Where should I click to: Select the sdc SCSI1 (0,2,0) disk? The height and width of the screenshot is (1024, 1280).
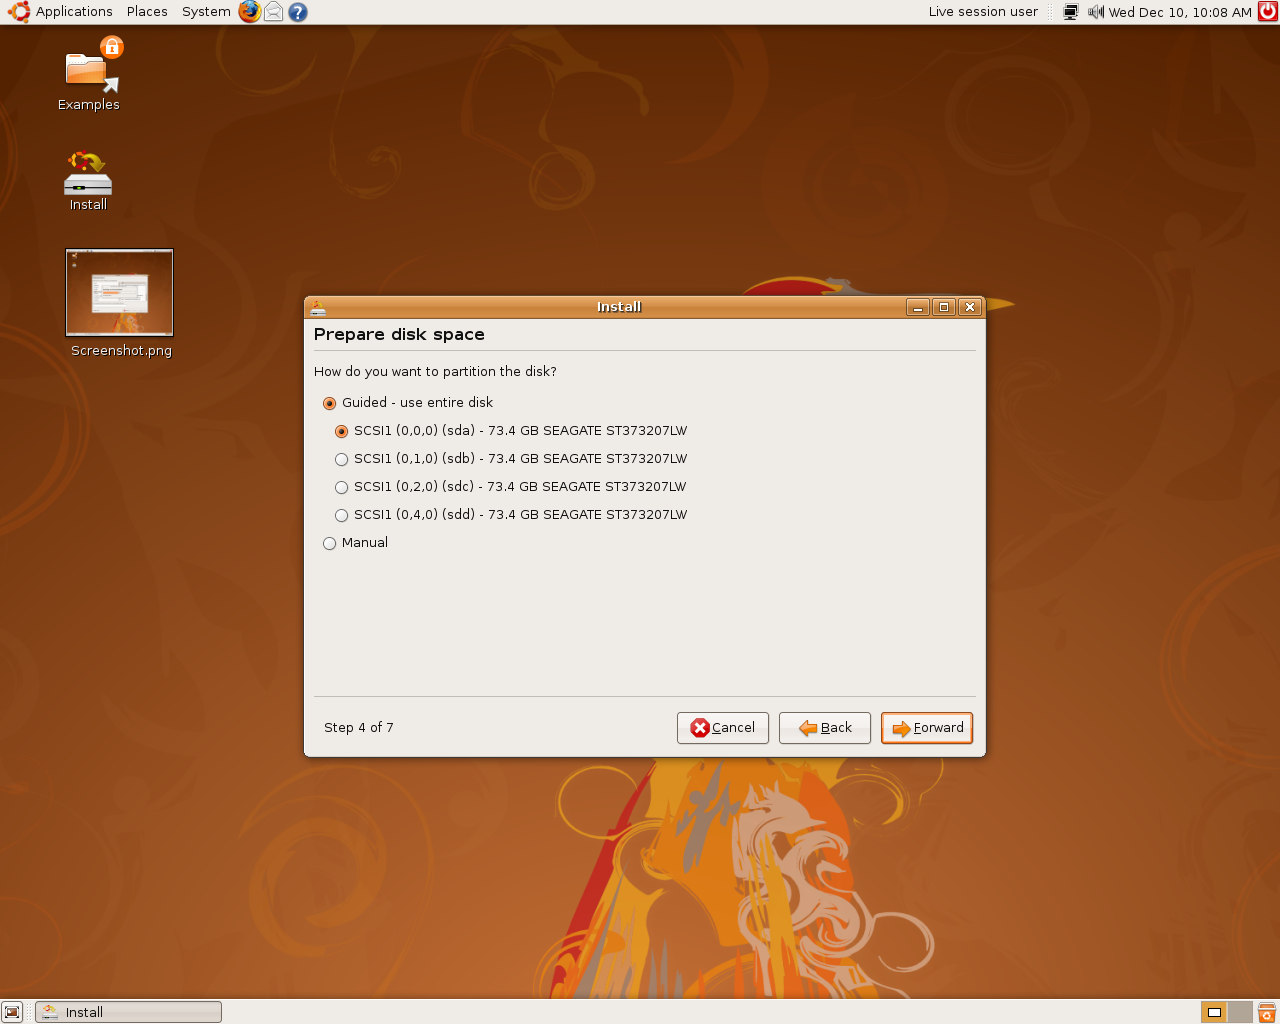(x=511, y=487)
